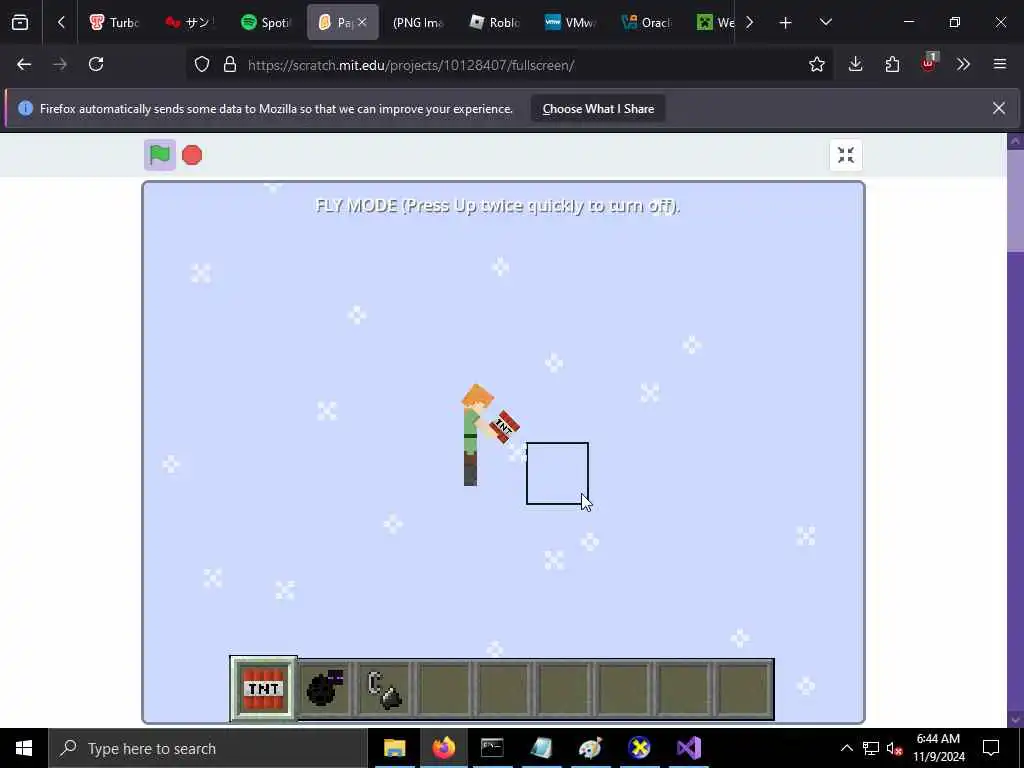The height and width of the screenshot is (768, 1024).
Task: Switch to the Roblox tab
Action: coord(494,22)
